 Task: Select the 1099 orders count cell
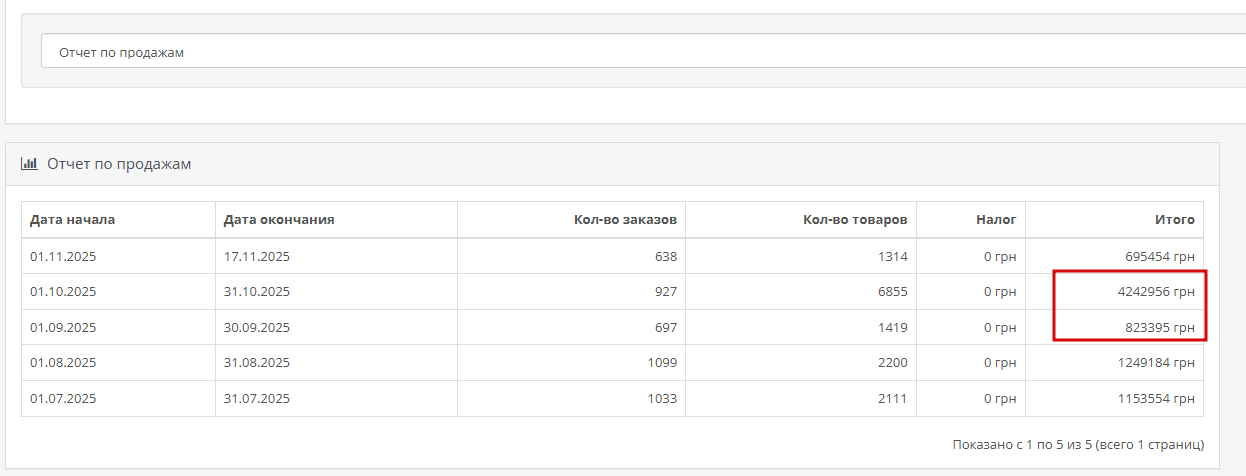point(661,363)
